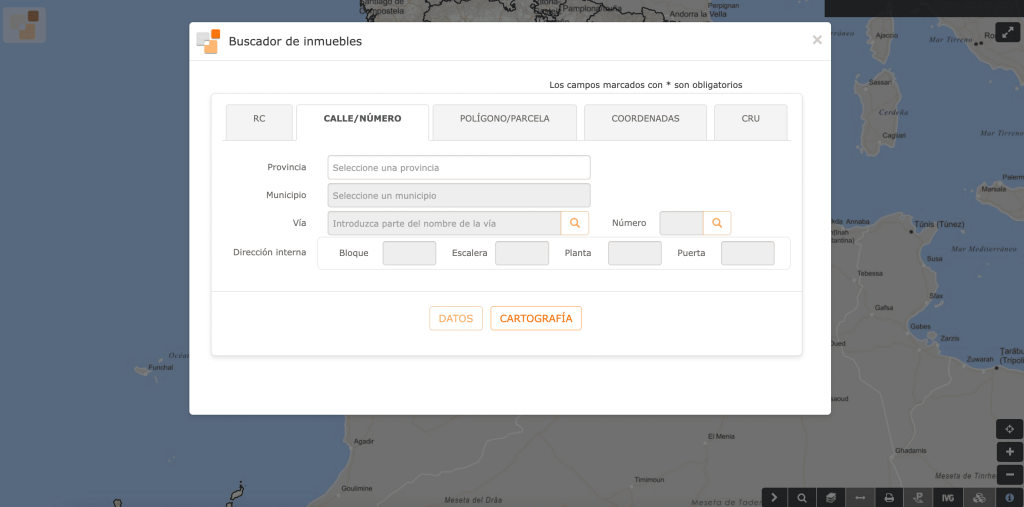Click the DATOS button

pyautogui.click(x=456, y=318)
